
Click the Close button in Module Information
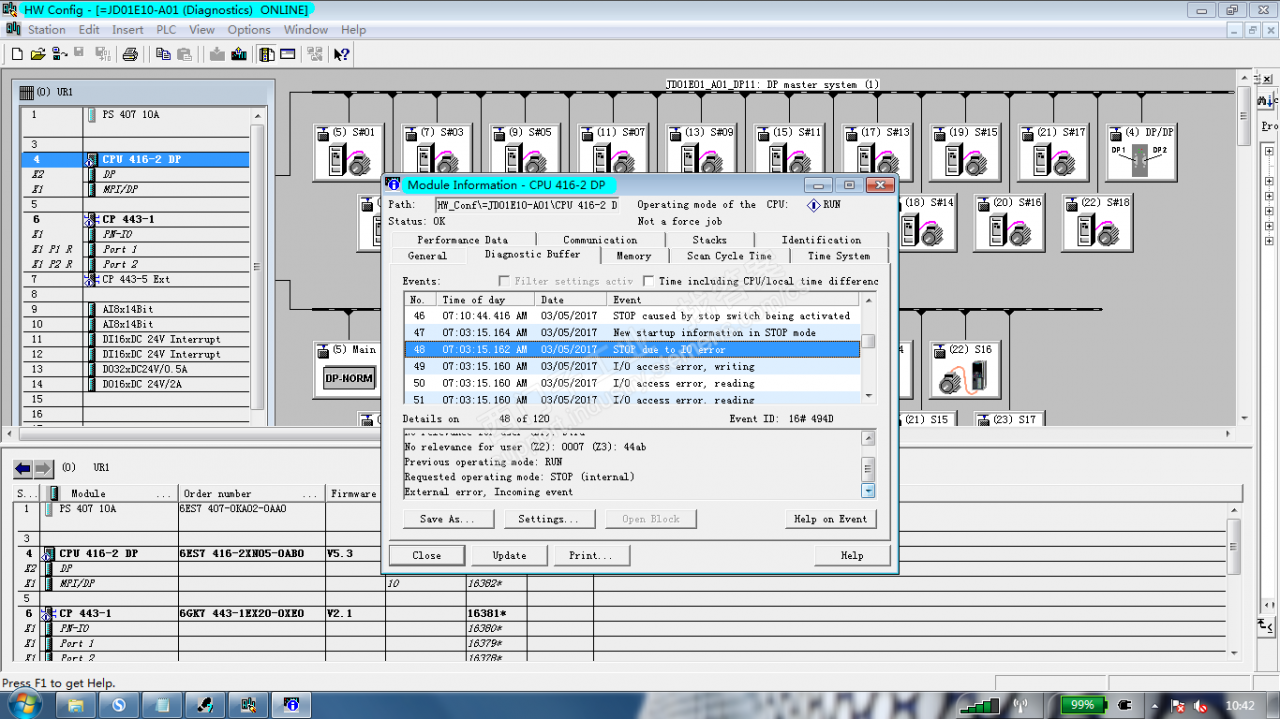click(427, 555)
